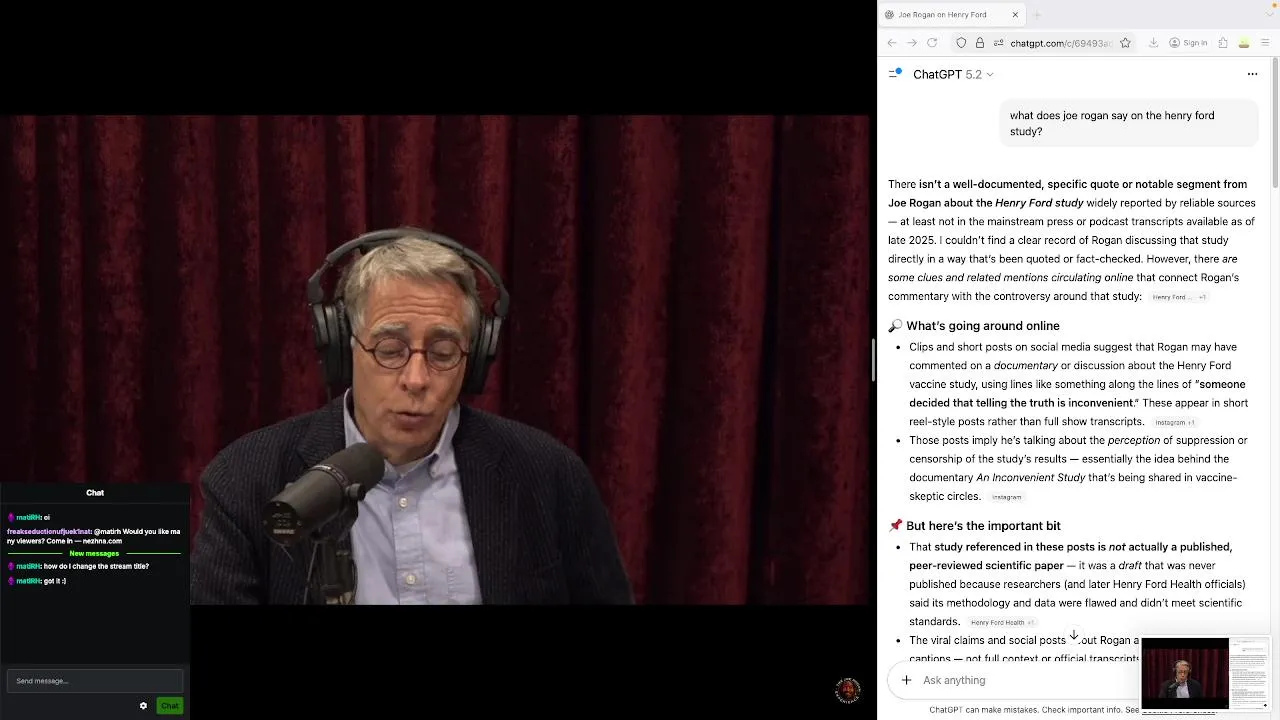The width and height of the screenshot is (1280, 720).
Task: Open chat settings gear icon
Action: pyautogui.click(x=143, y=706)
